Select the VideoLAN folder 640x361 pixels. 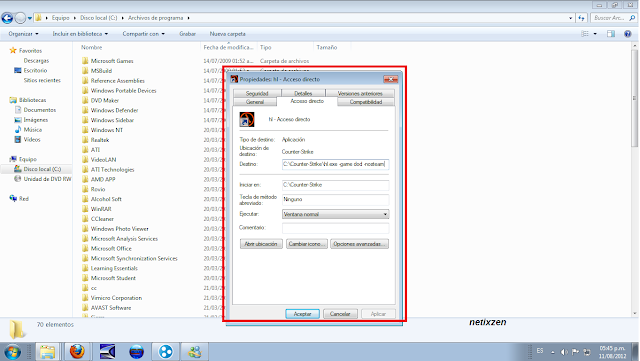[103, 160]
